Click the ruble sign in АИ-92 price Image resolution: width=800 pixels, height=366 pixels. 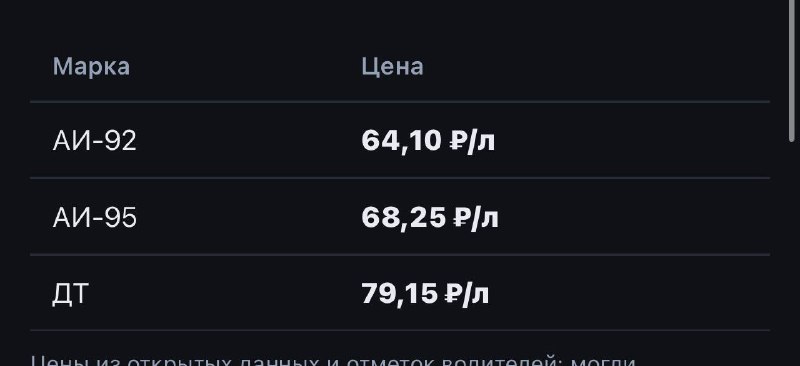456,141
